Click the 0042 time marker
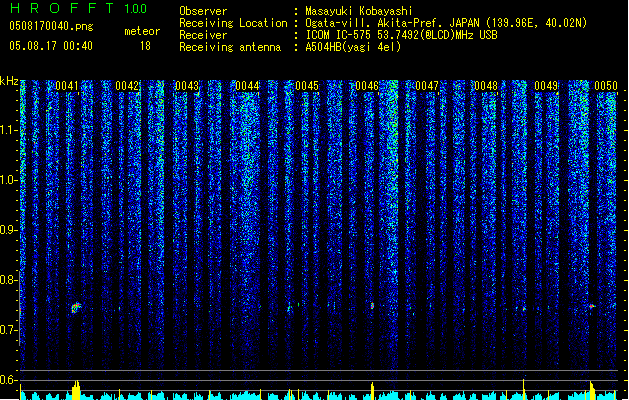Screen dimensions: 629x400 pyautogui.click(x=127, y=86)
